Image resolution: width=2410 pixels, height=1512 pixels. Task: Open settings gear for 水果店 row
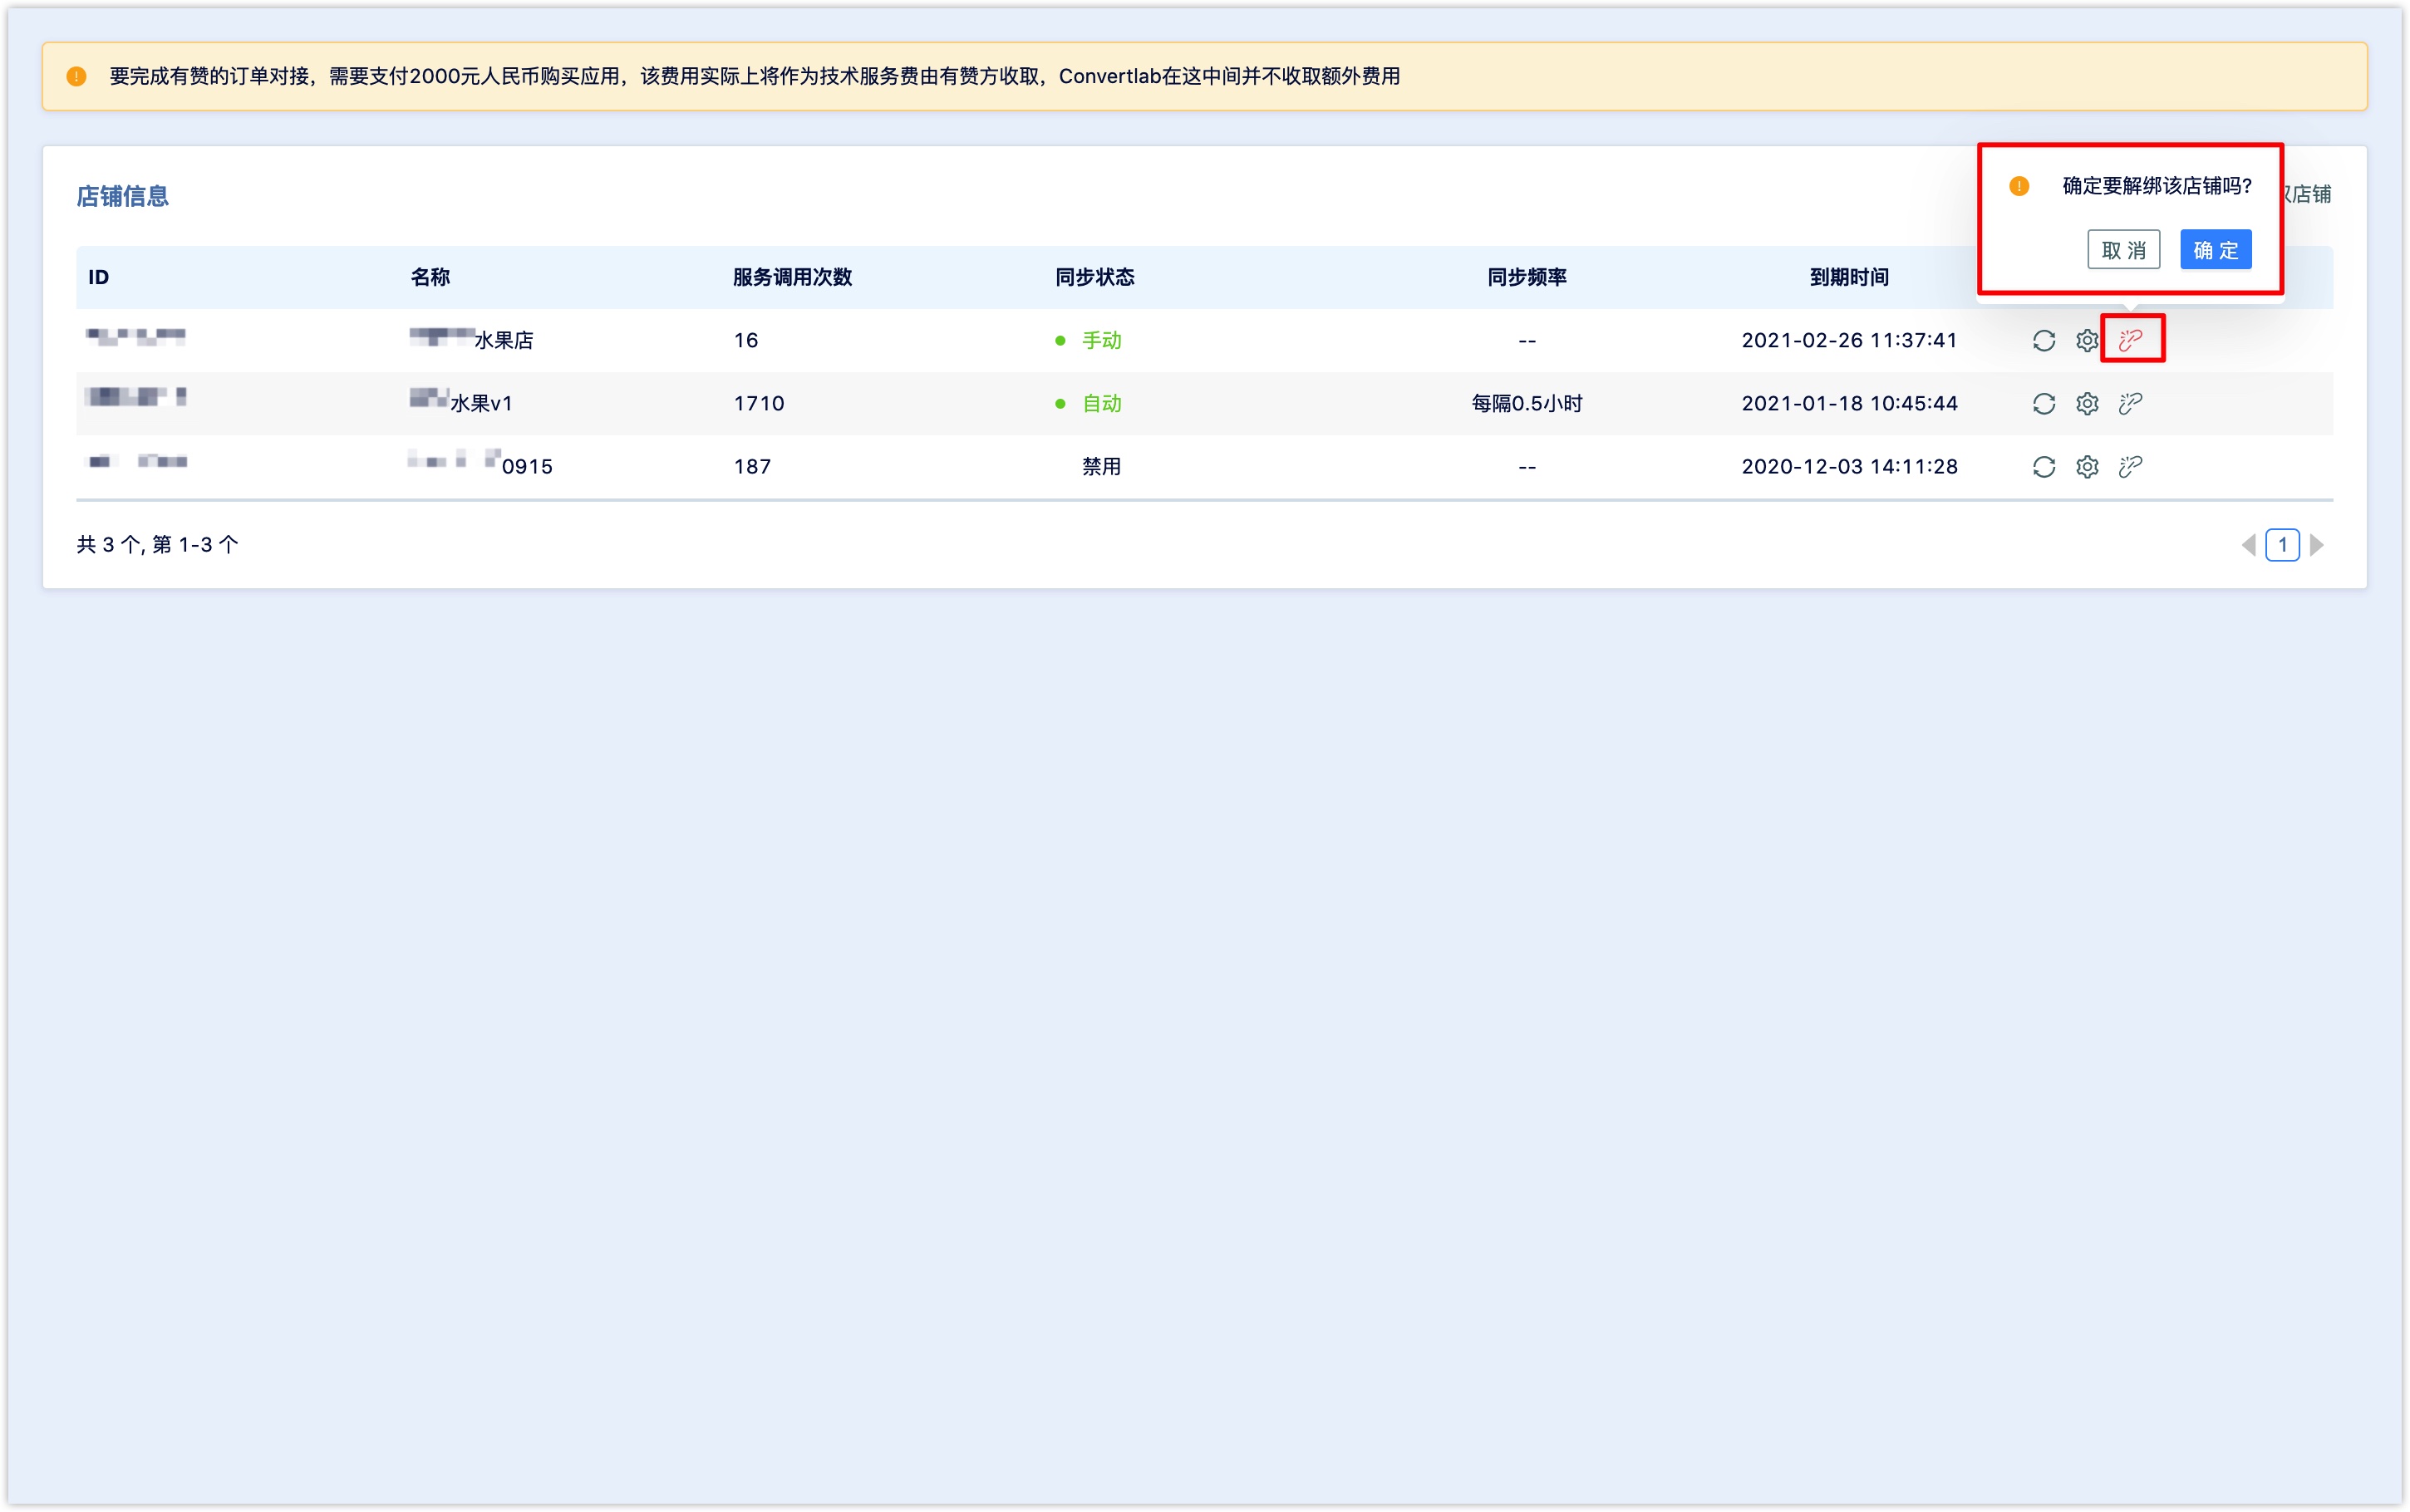coord(2086,341)
